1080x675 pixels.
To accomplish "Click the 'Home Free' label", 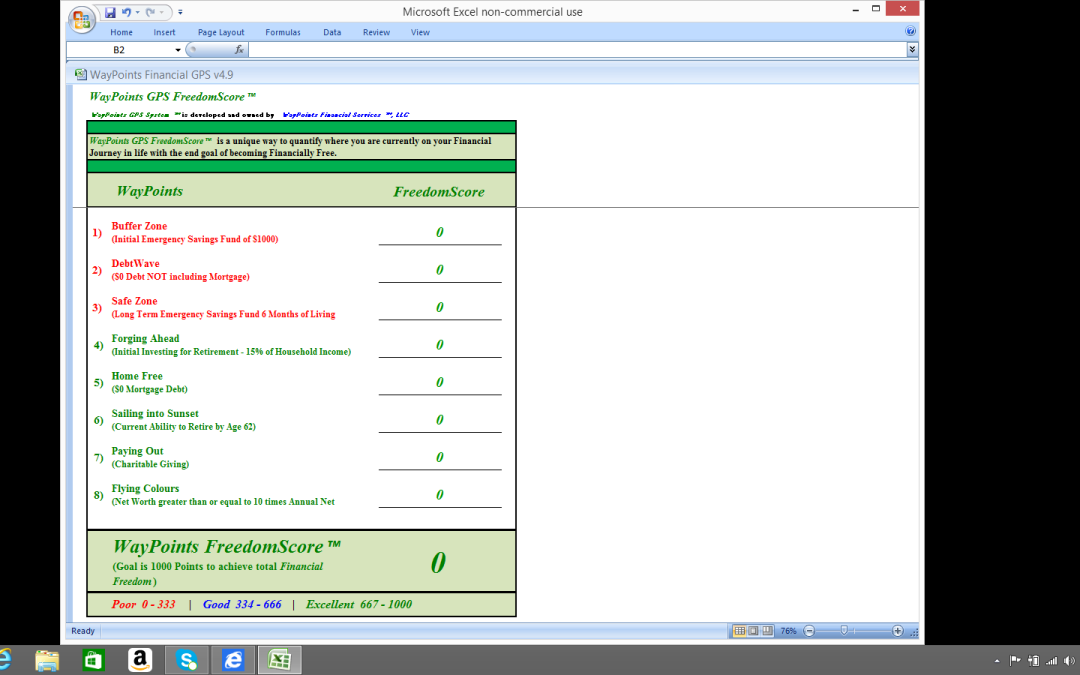I will [x=137, y=376].
